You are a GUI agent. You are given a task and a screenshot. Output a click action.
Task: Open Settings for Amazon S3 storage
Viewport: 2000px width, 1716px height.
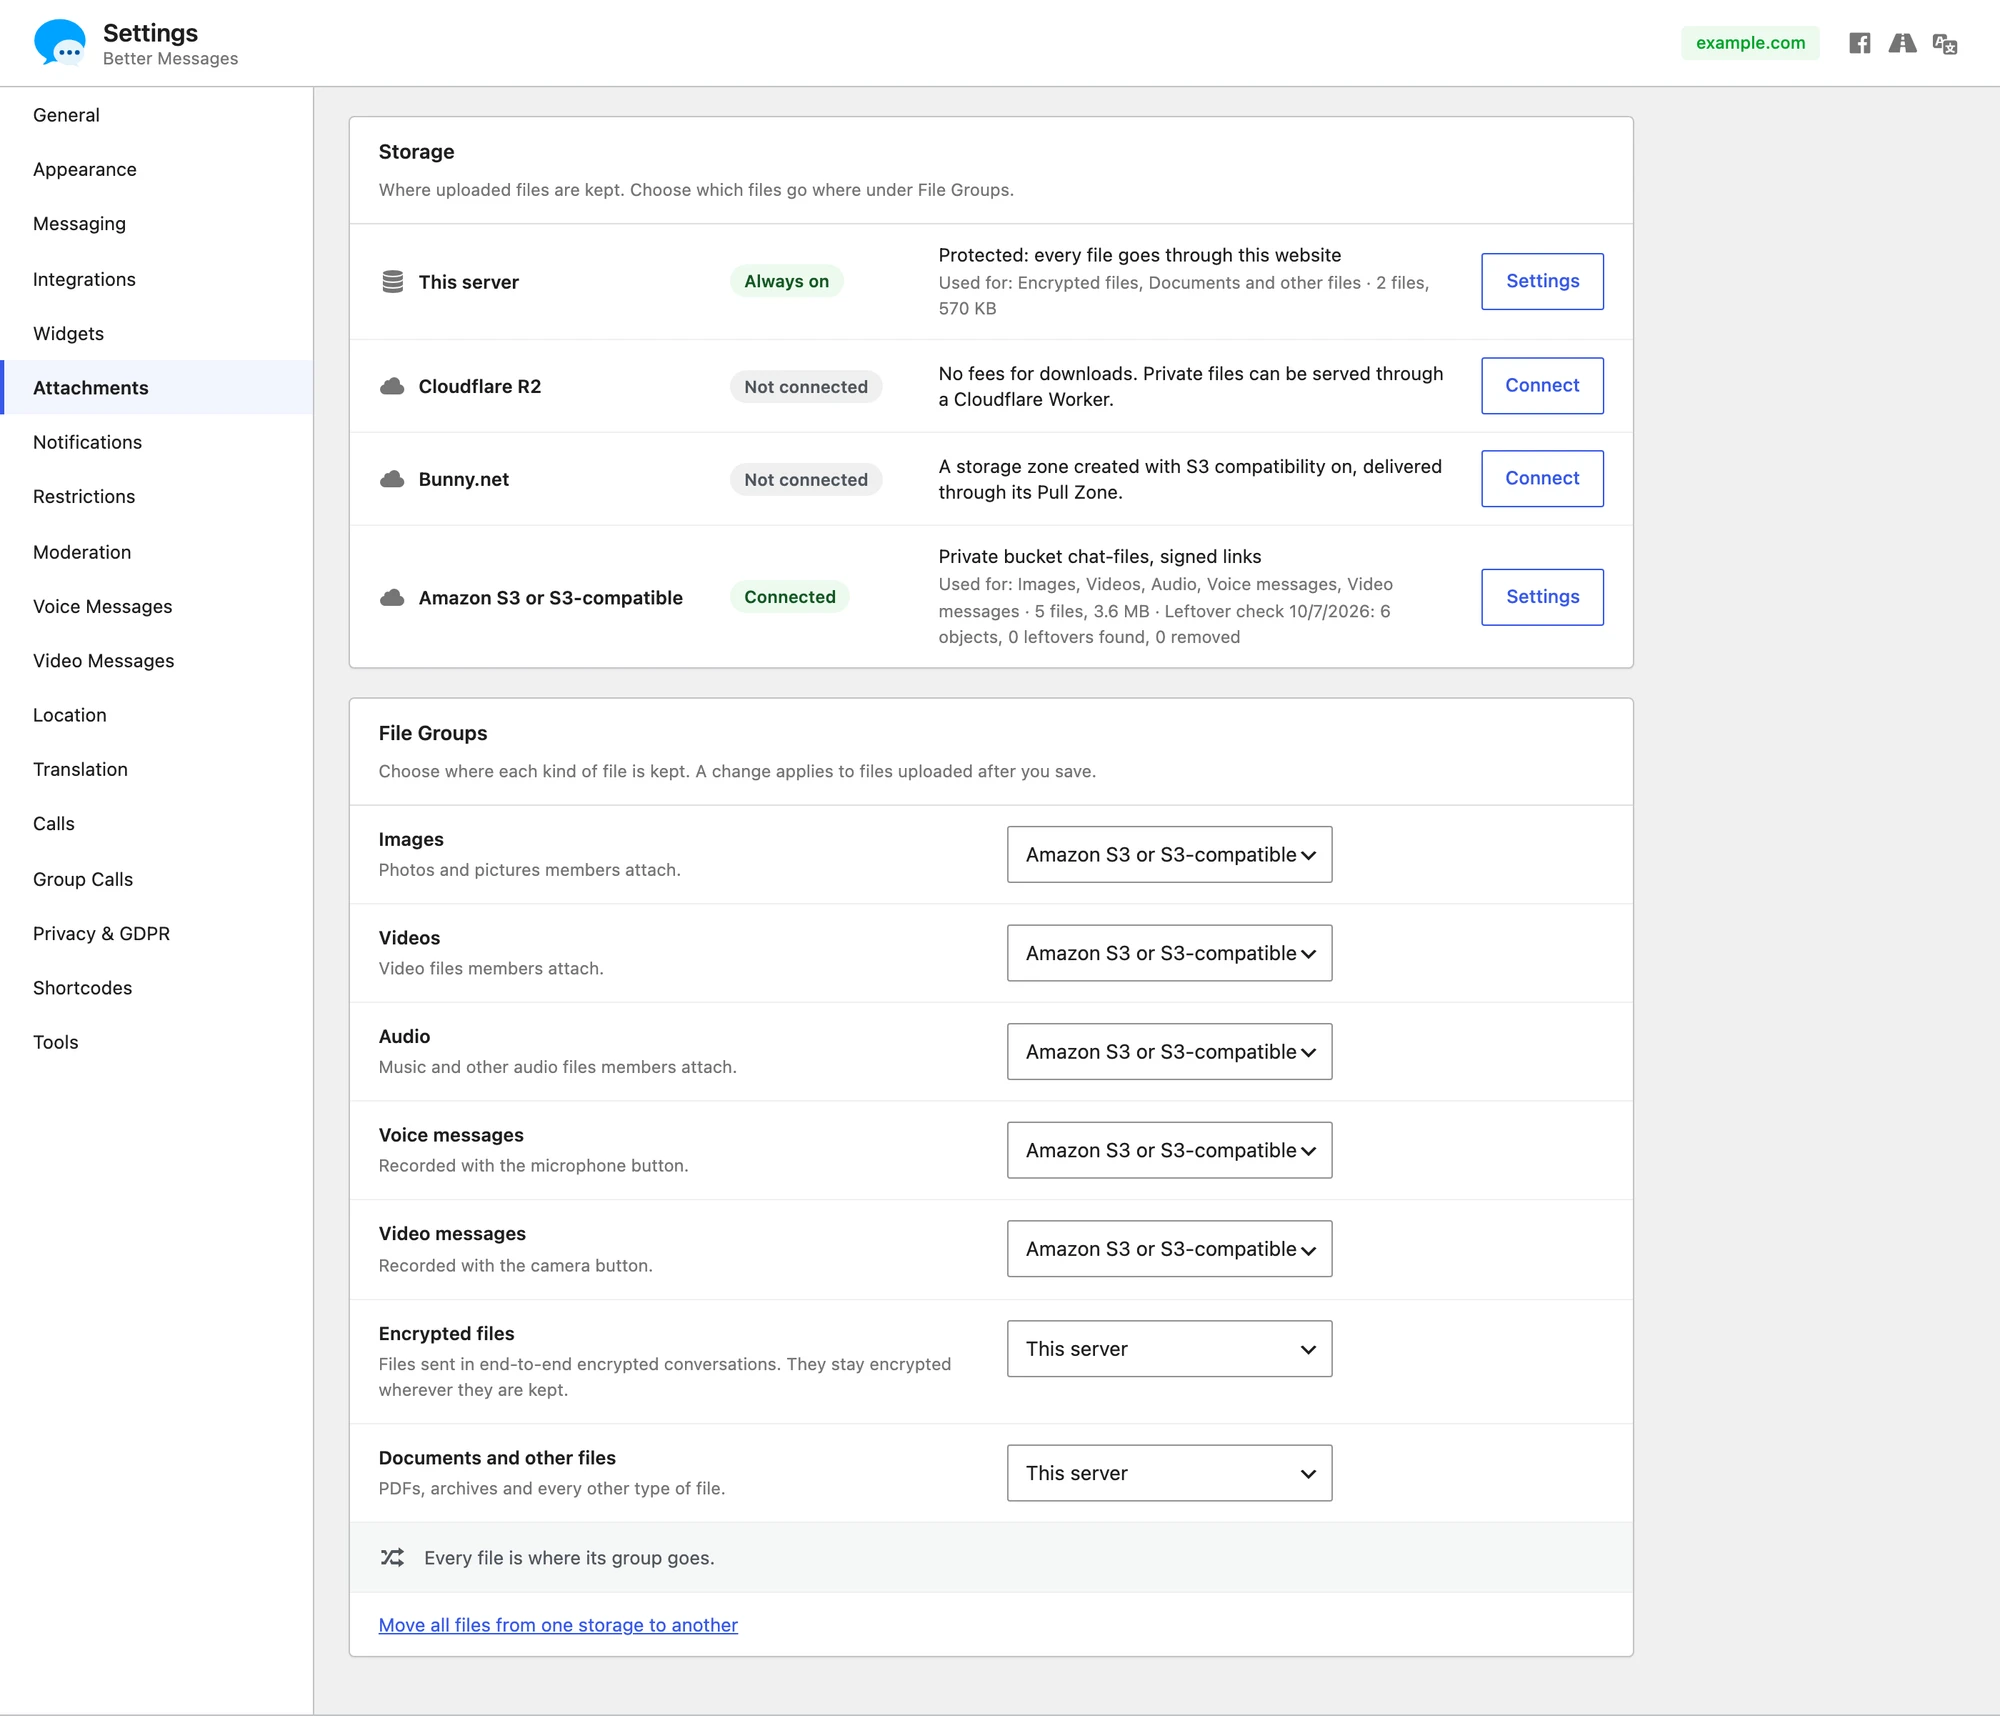click(x=1542, y=597)
